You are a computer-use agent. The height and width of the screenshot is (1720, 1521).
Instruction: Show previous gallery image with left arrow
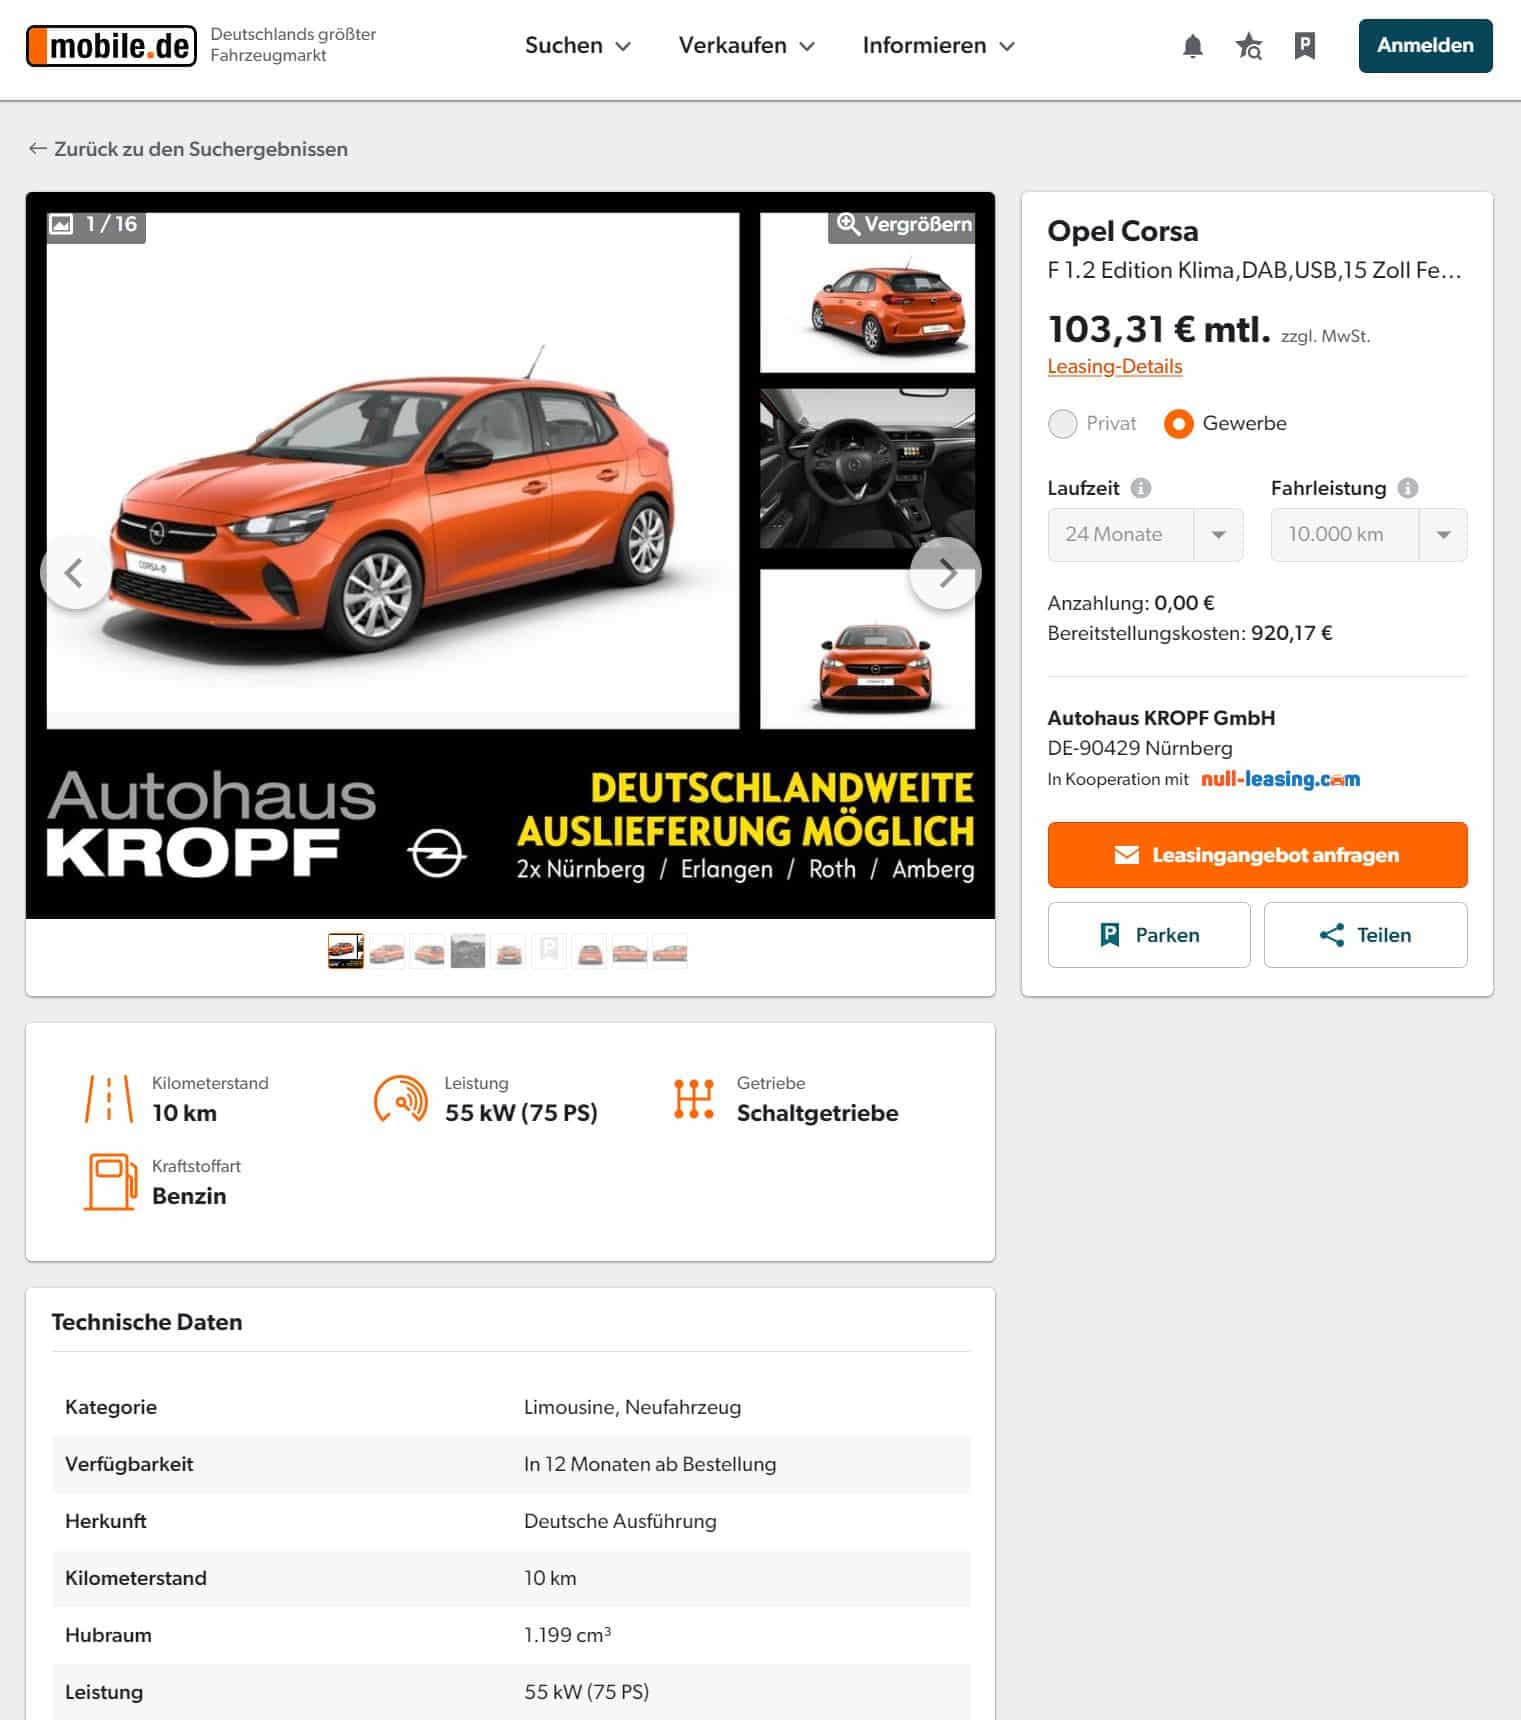pyautogui.click(x=75, y=573)
